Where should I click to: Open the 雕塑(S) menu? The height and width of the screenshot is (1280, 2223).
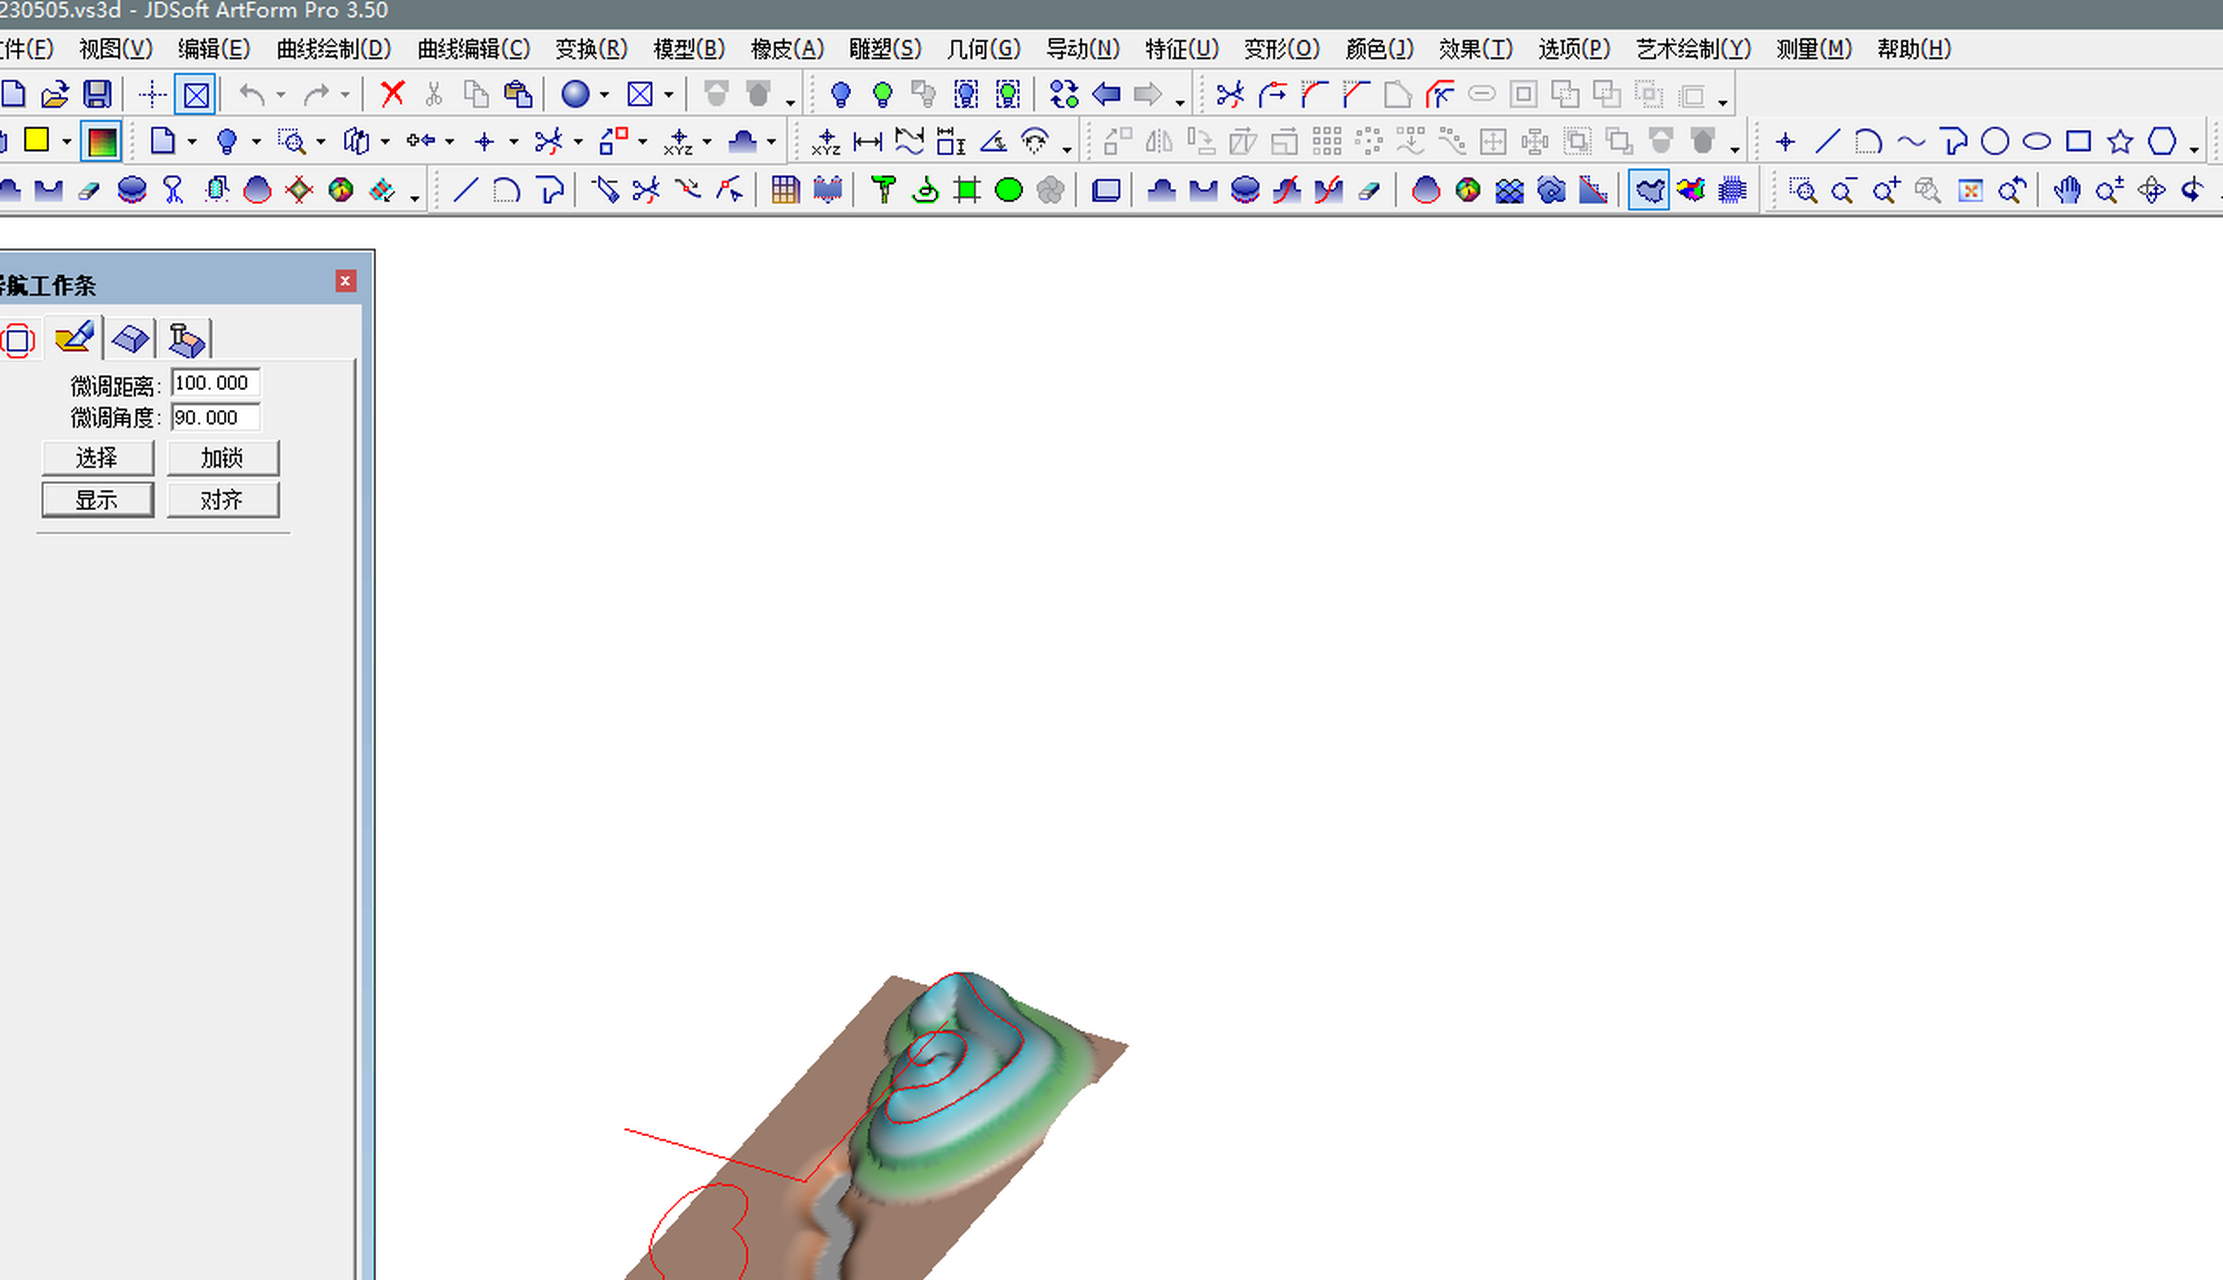point(884,49)
